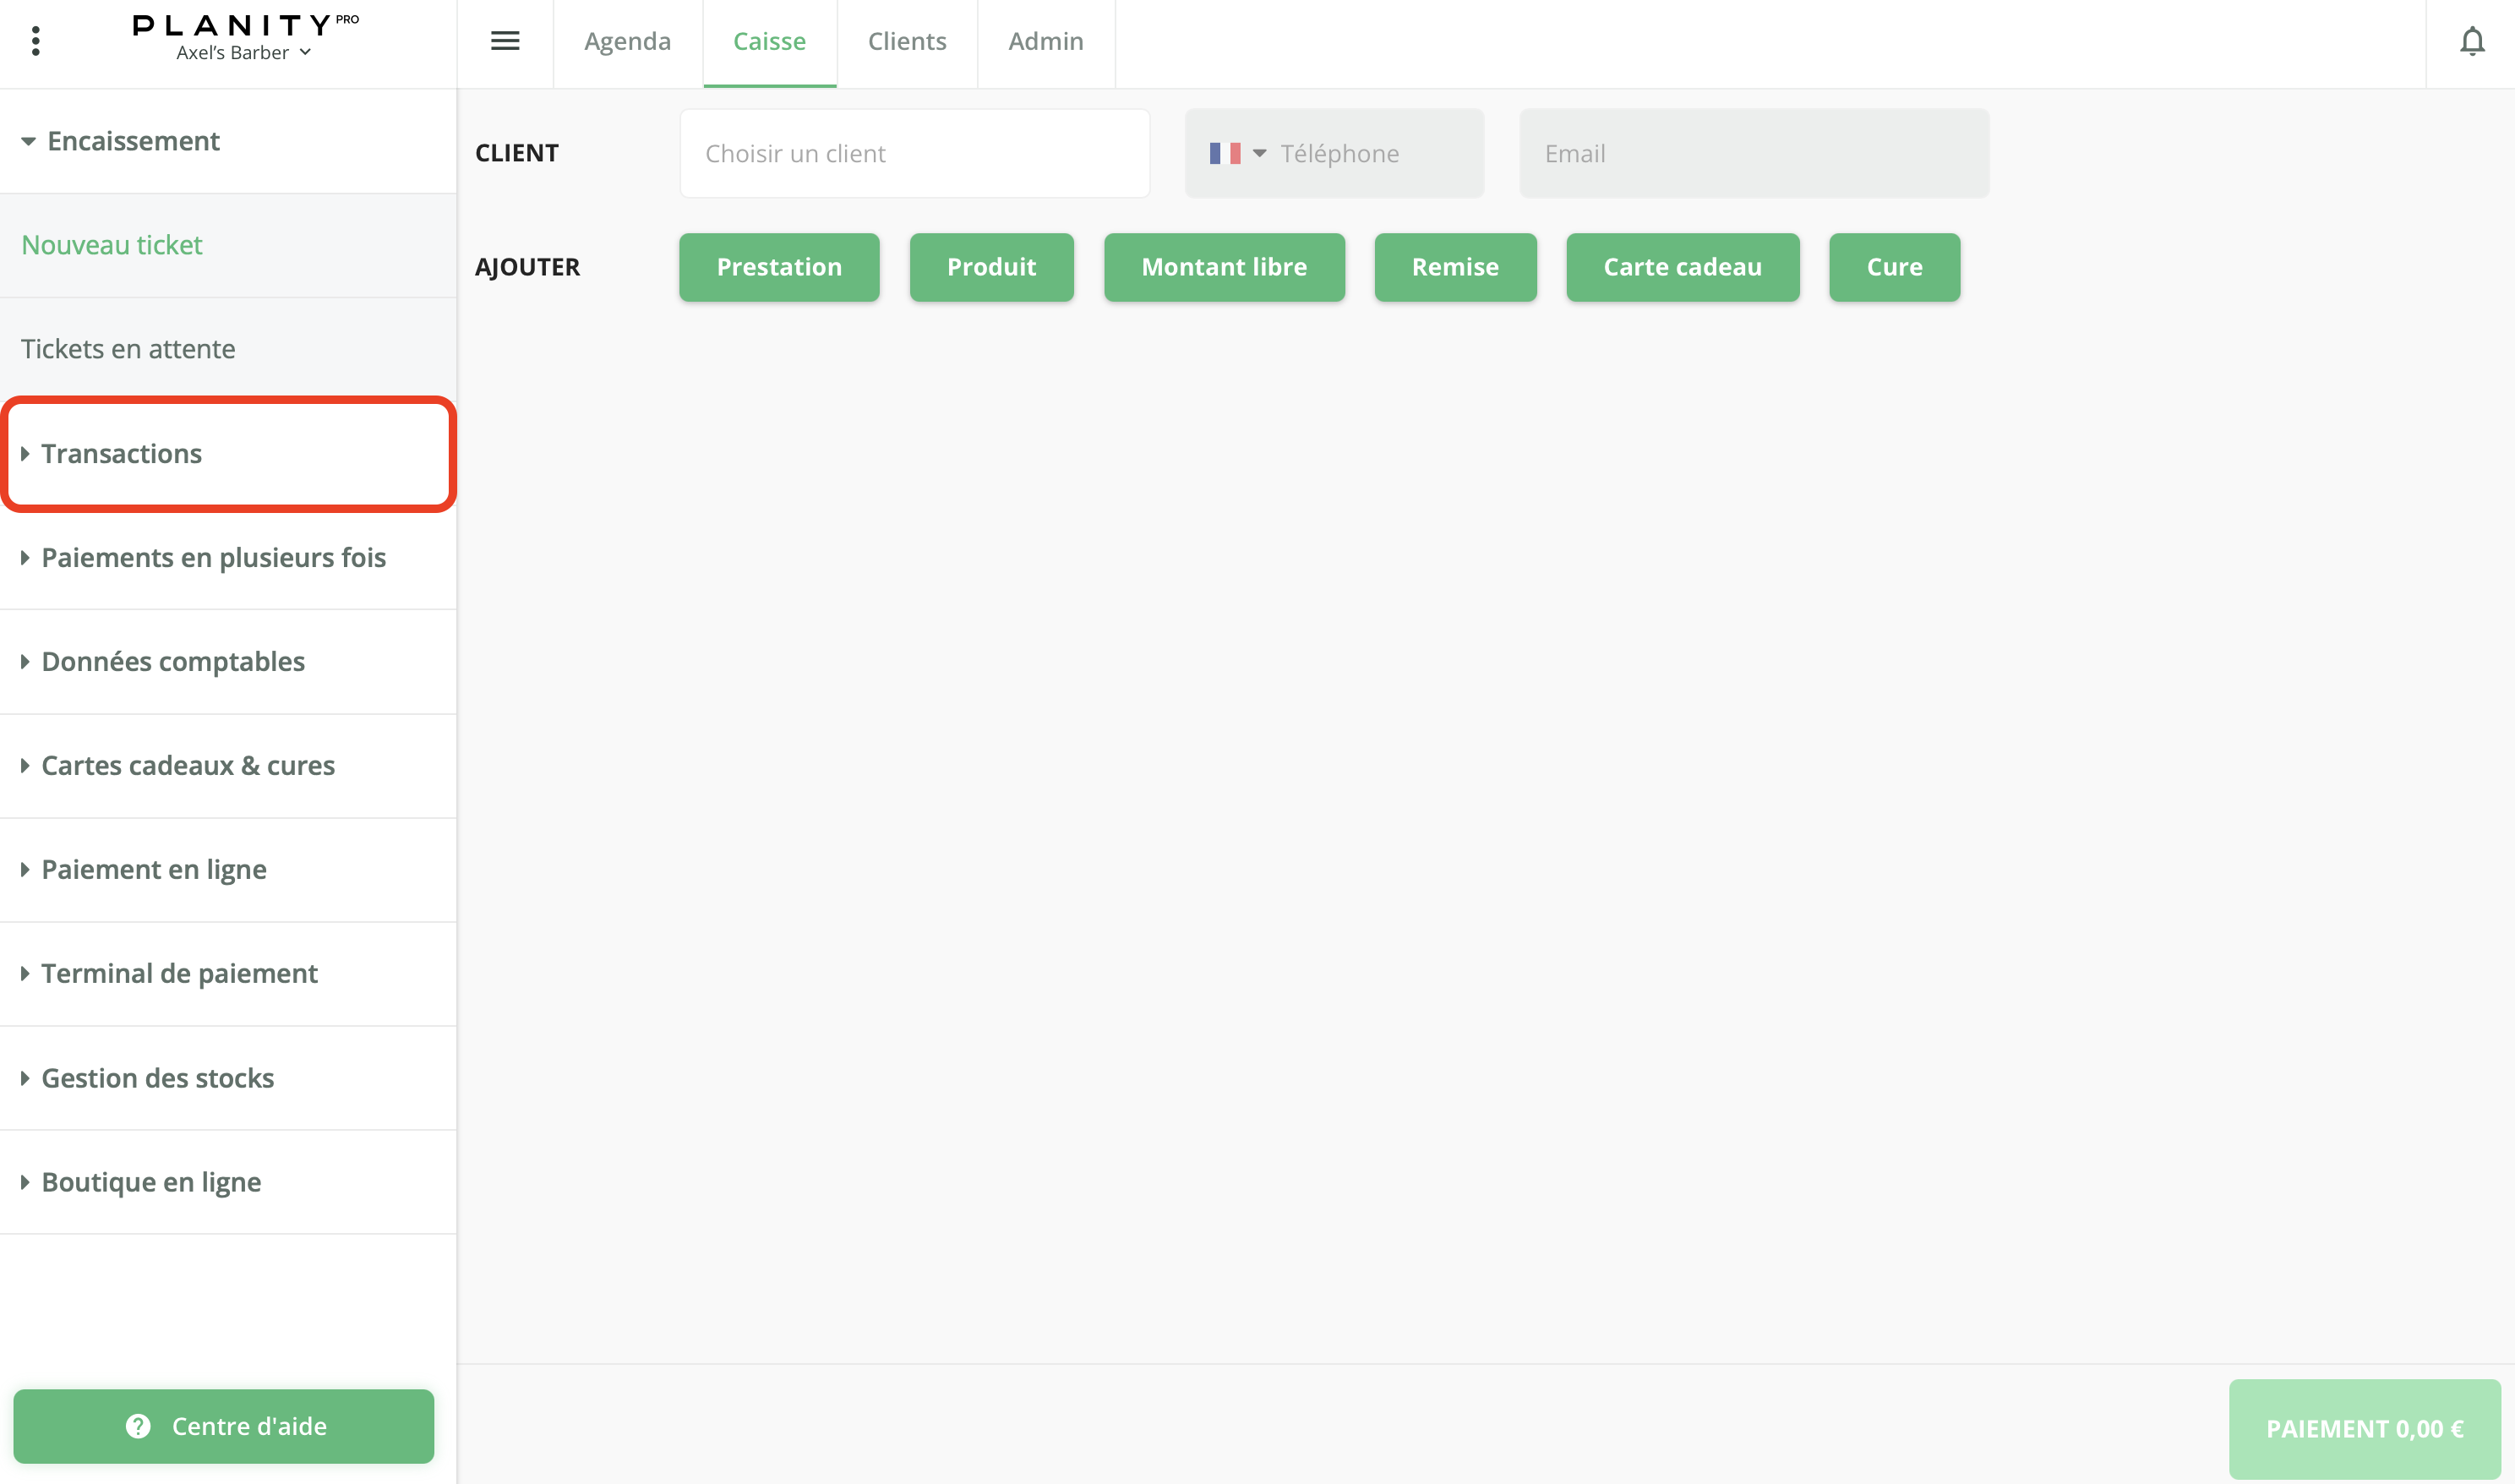Screen dimensions: 2515x1484
Task: Click the Remise button
Action: 1454,267
